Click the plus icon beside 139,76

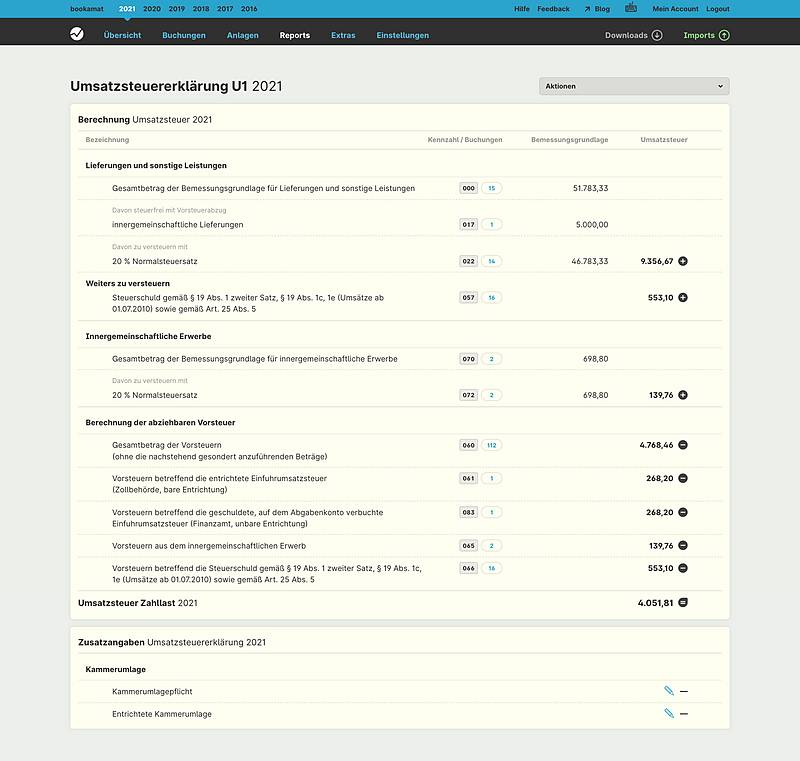click(683, 394)
